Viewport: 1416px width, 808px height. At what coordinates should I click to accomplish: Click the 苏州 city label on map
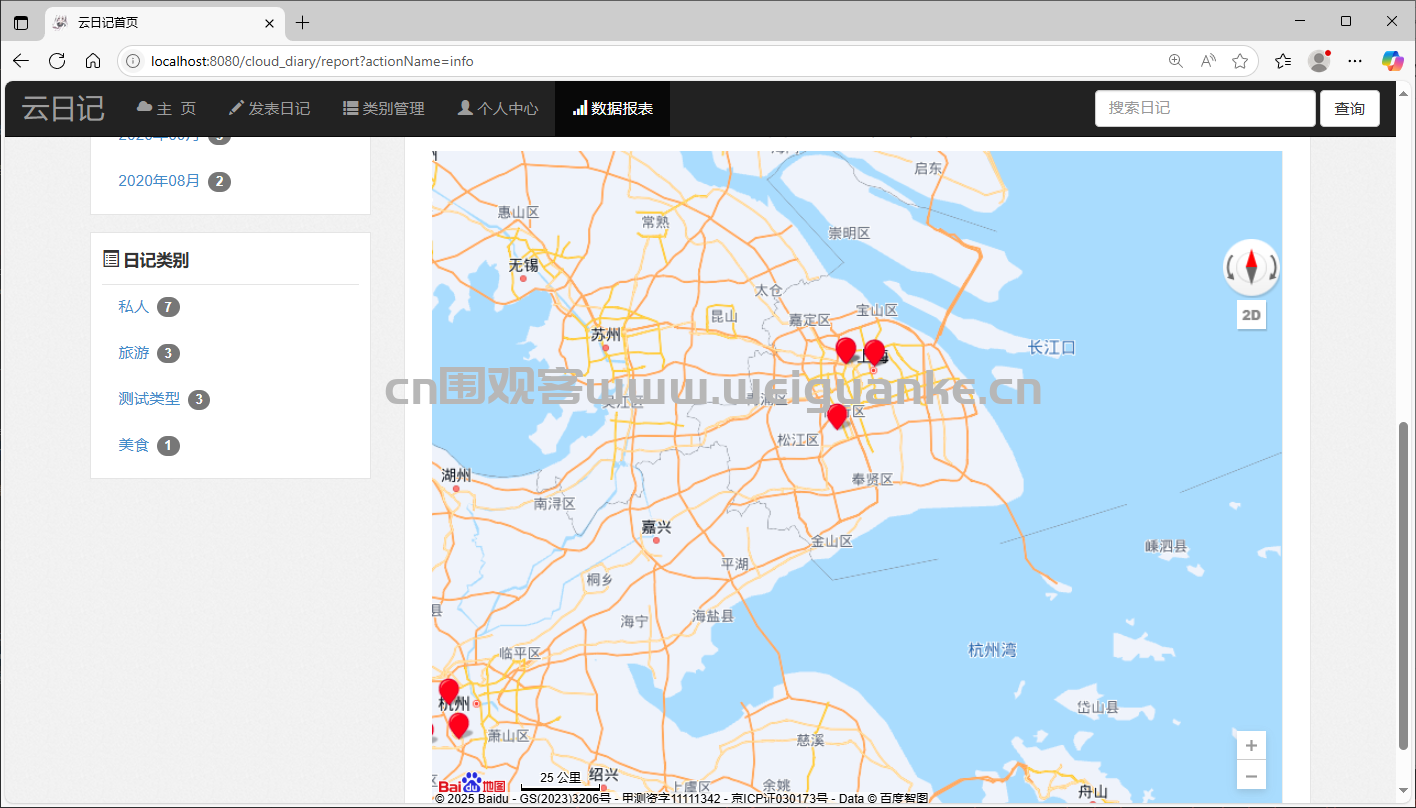605,334
